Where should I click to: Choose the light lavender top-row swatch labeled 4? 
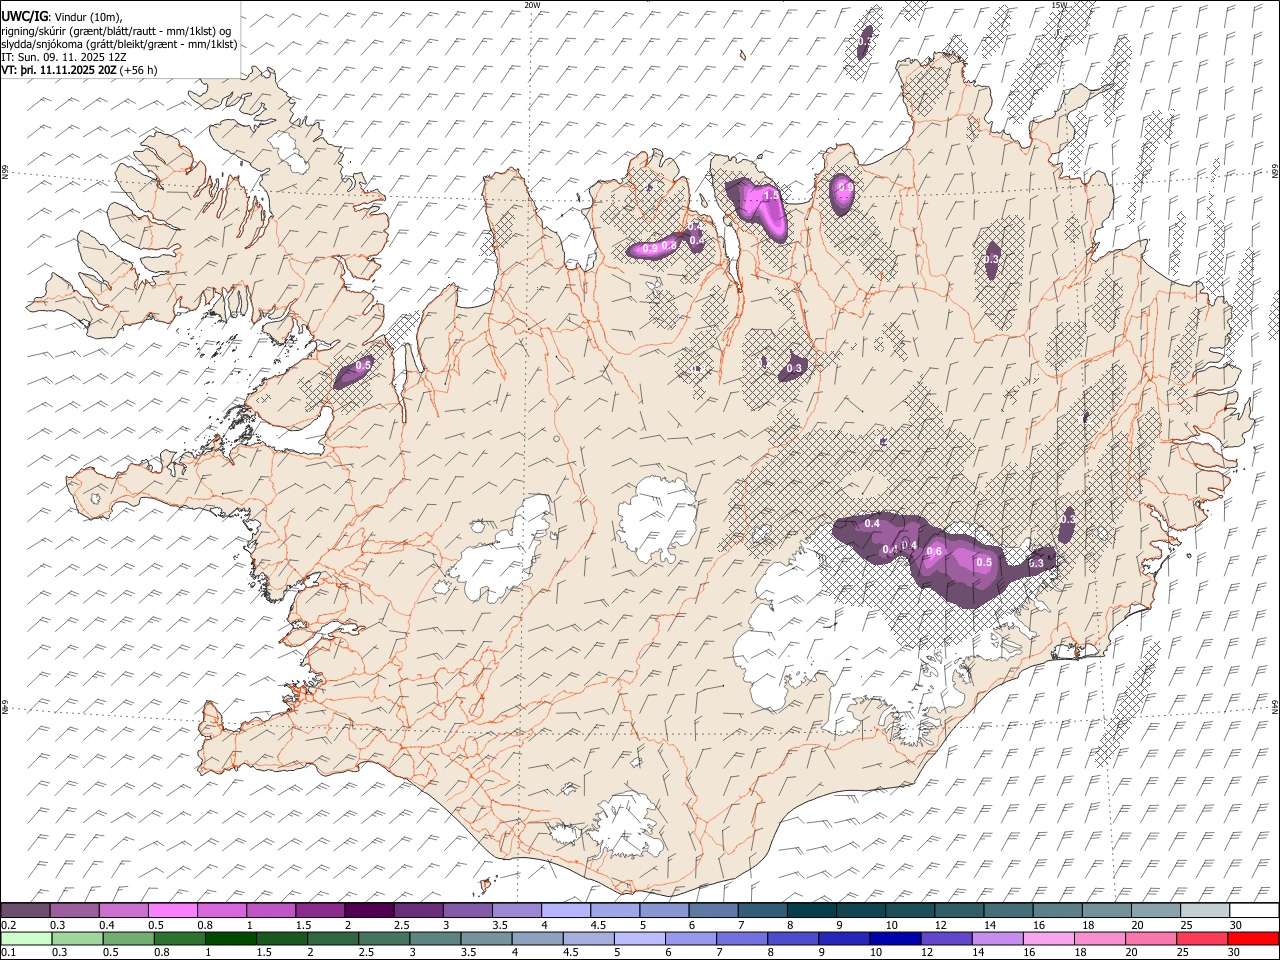(x=565, y=910)
